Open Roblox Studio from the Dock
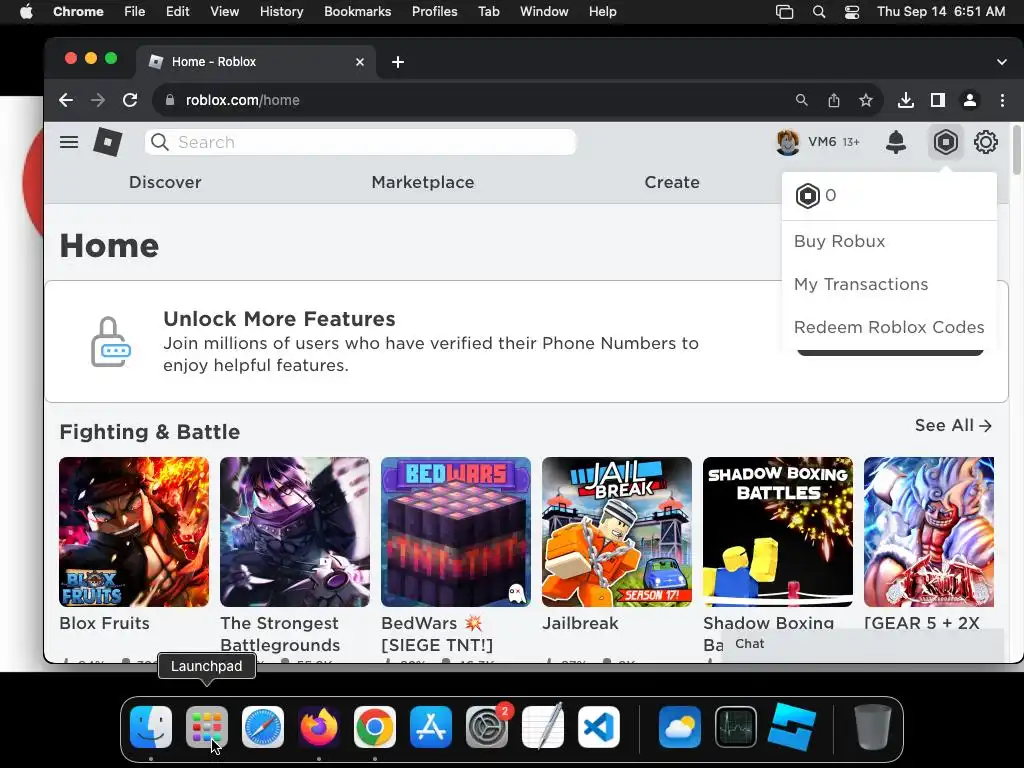The width and height of the screenshot is (1024, 768). click(x=792, y=727)
